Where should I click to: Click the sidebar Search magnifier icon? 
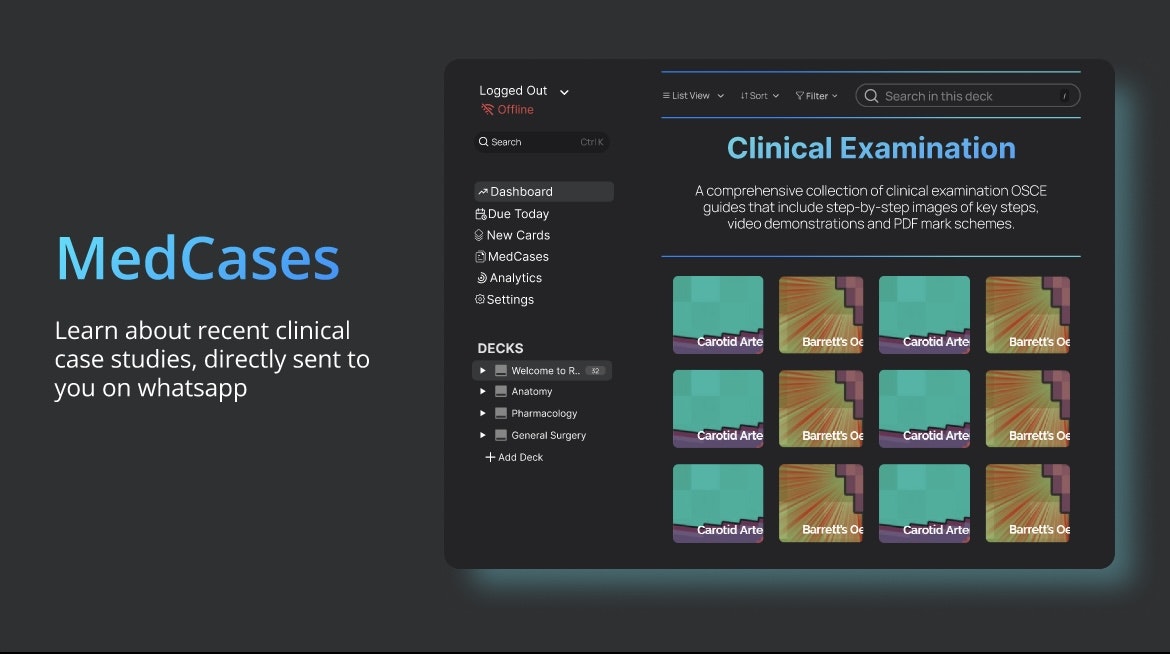coord(484,142)
